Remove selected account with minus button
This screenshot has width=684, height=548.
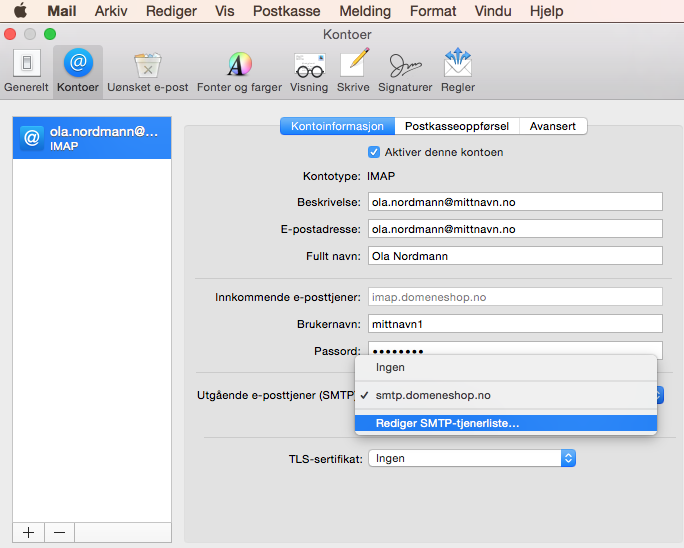59,532
